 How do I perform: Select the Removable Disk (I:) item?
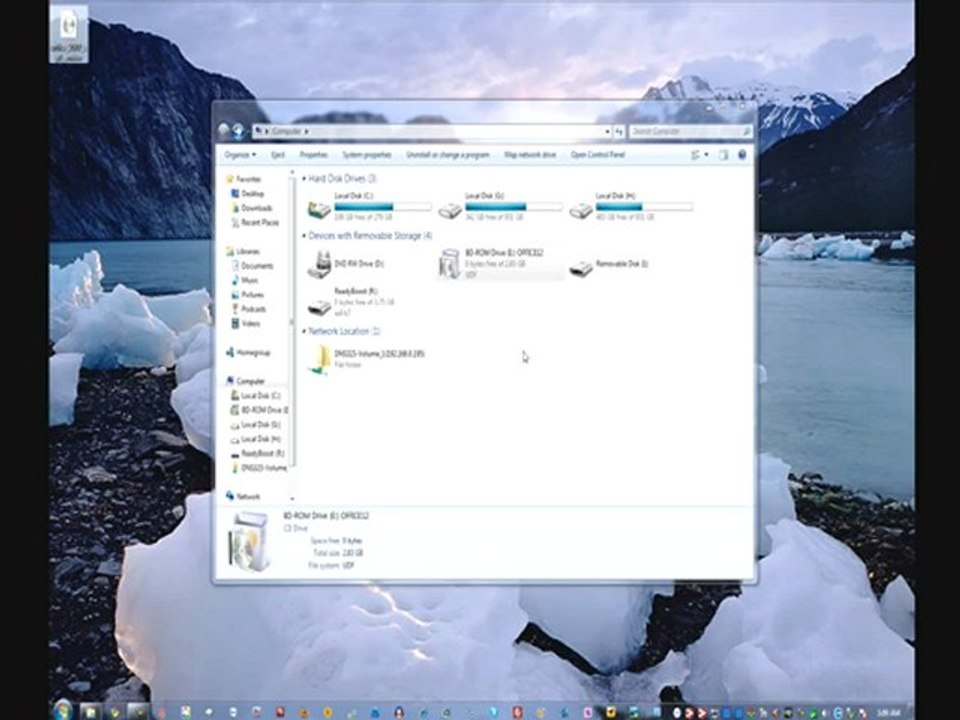[x=609, y=265]
